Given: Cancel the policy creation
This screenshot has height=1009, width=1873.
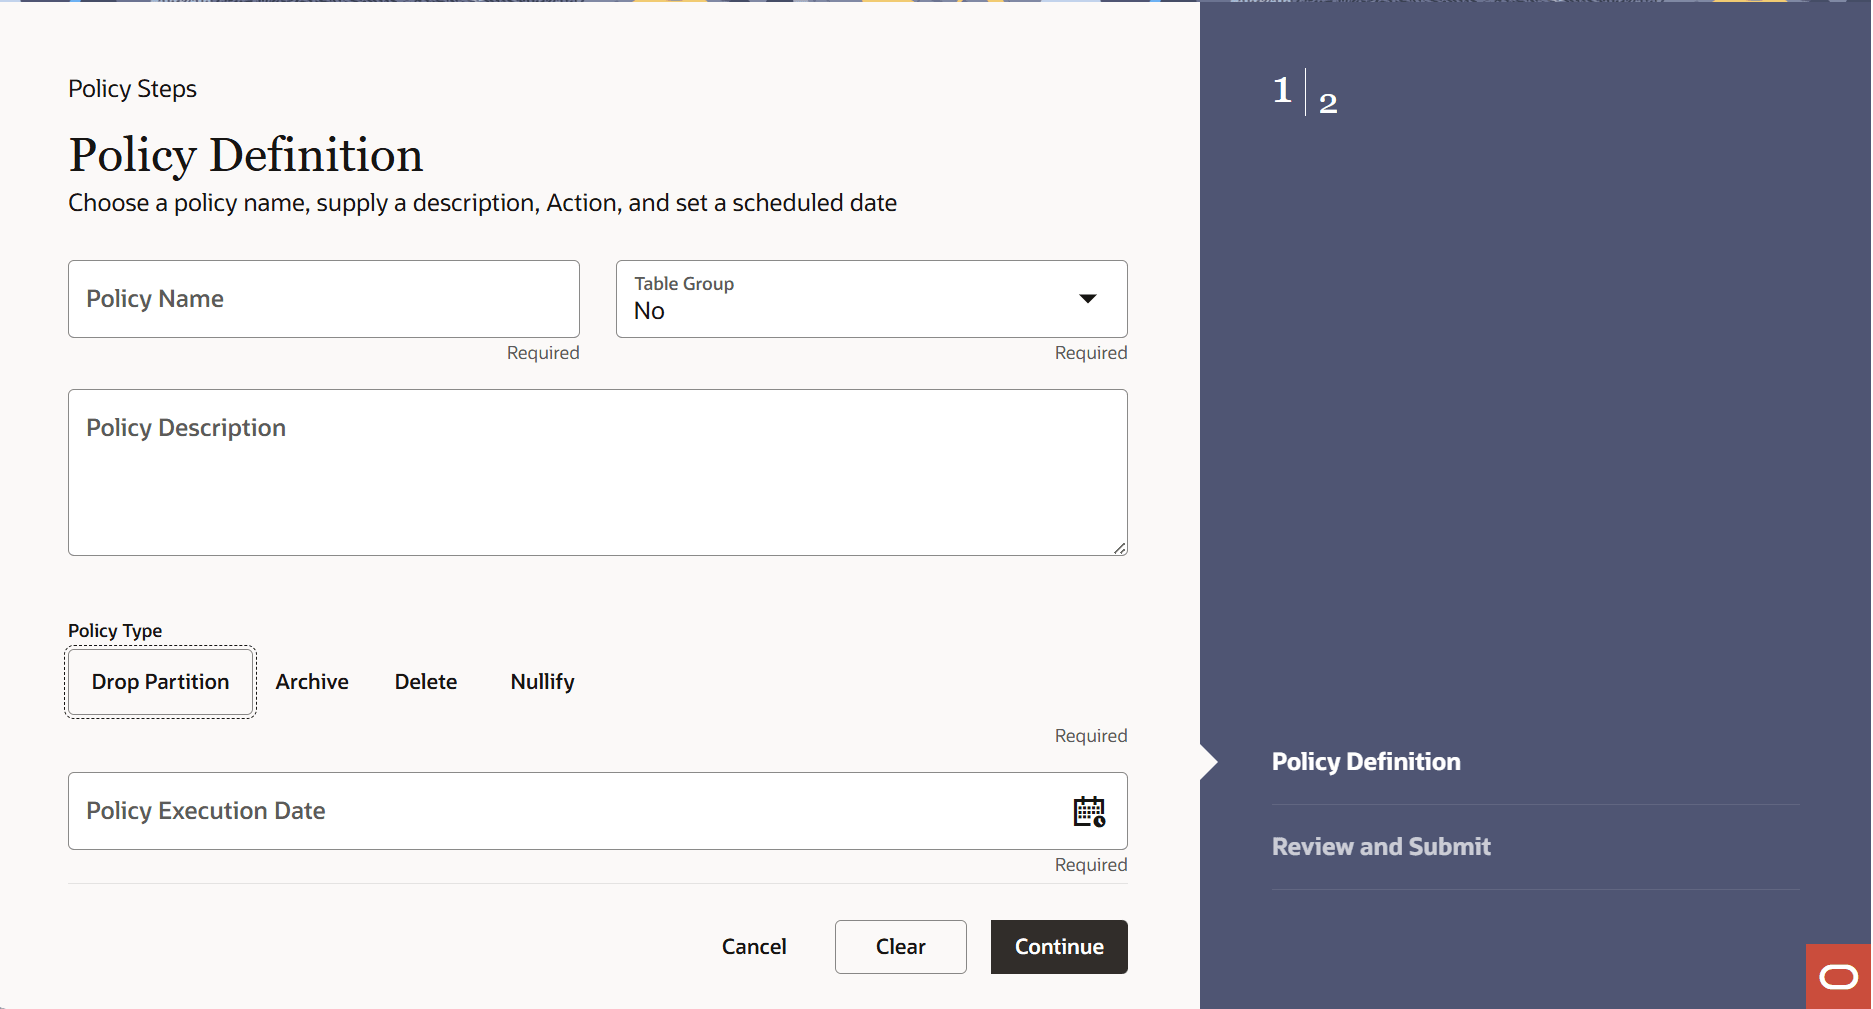Looking at the screenshot, I should tap(754, 946).
